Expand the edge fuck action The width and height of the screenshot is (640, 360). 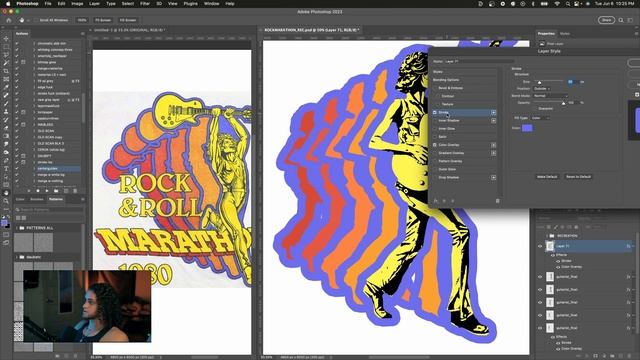(x=34, y=87)
